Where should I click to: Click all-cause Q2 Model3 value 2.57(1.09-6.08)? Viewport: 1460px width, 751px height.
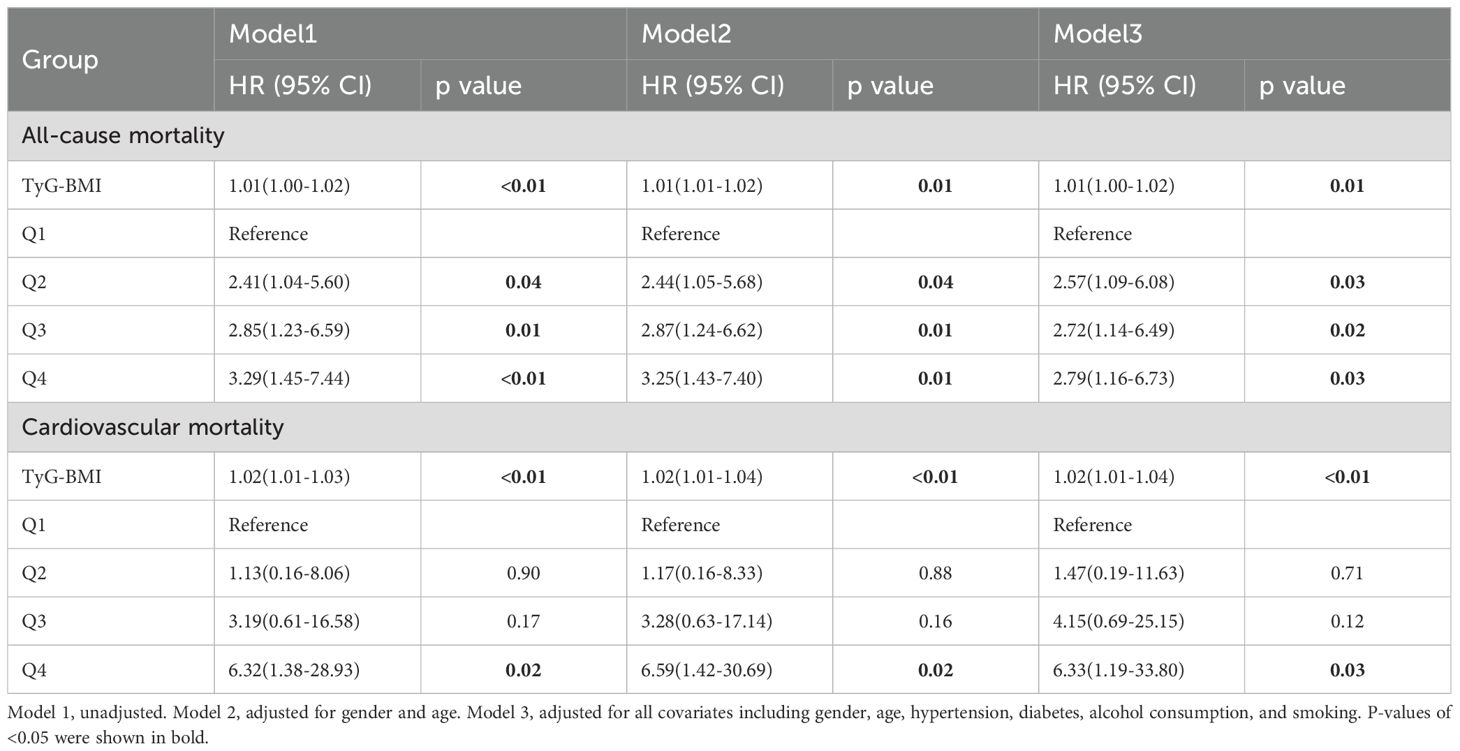[x=1114, y=282]
